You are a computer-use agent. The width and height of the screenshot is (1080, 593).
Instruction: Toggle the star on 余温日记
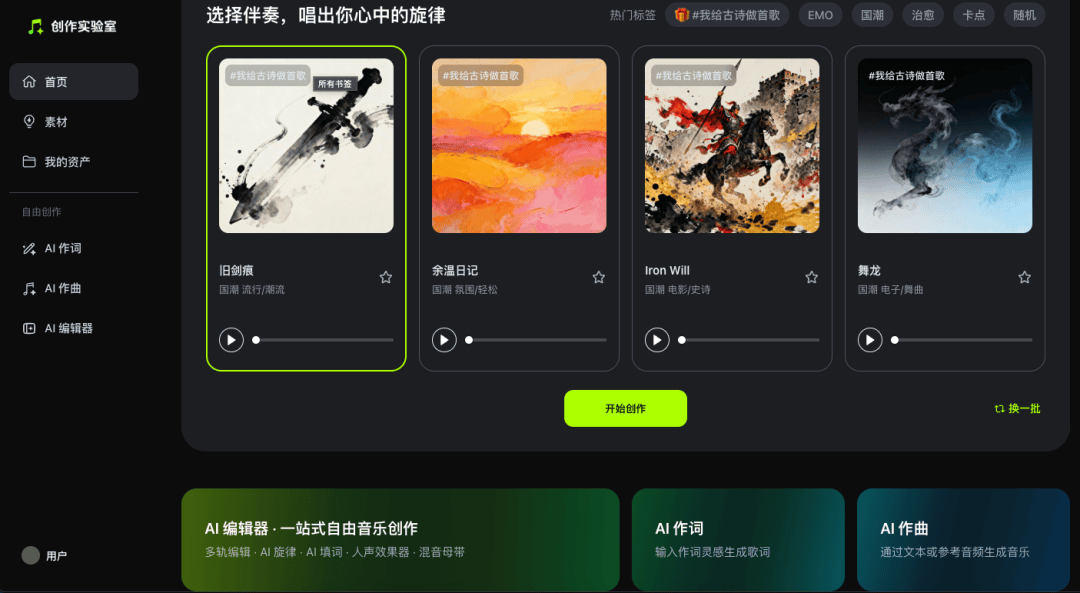click(599, 278)
